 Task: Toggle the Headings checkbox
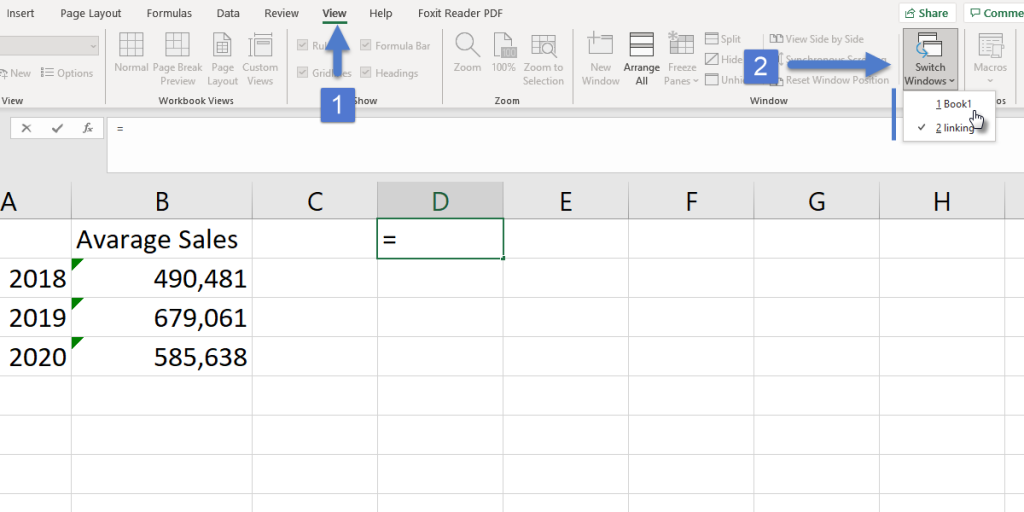(366, 73)
